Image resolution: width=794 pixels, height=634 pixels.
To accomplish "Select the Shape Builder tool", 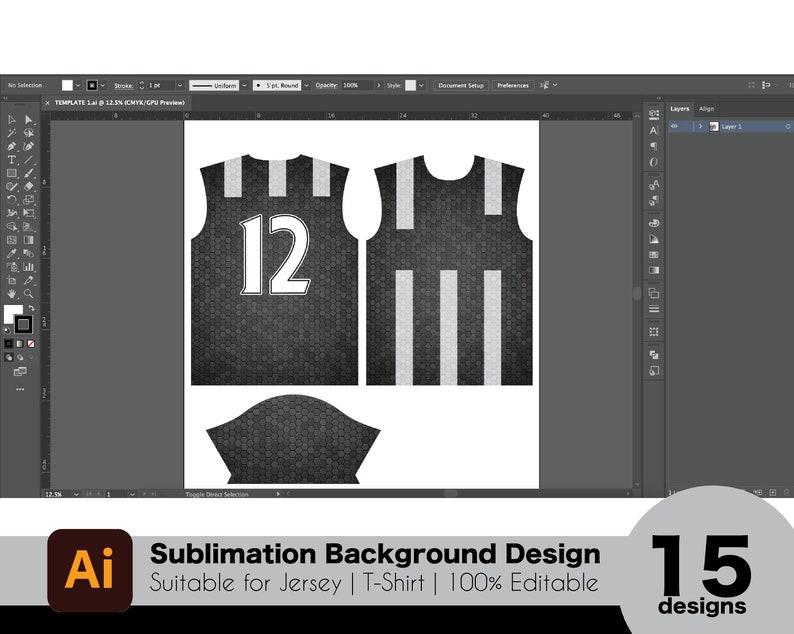I will click(x=12, y=227).
